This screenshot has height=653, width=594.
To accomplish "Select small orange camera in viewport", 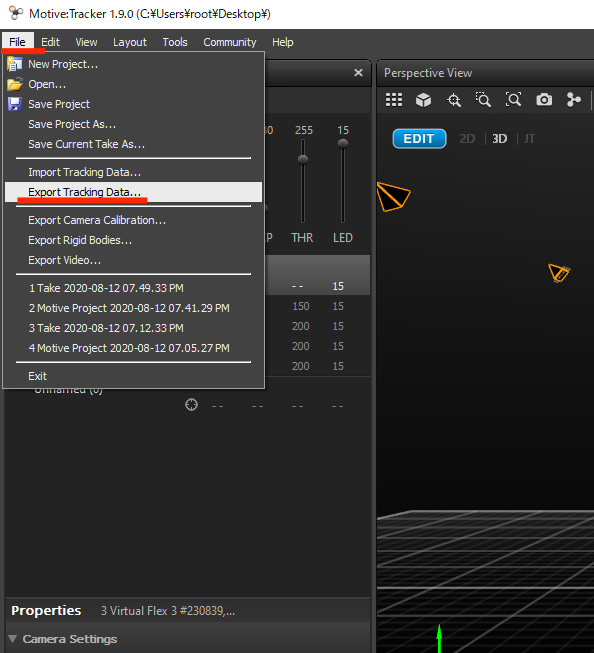I will click(x=559, y=273).
